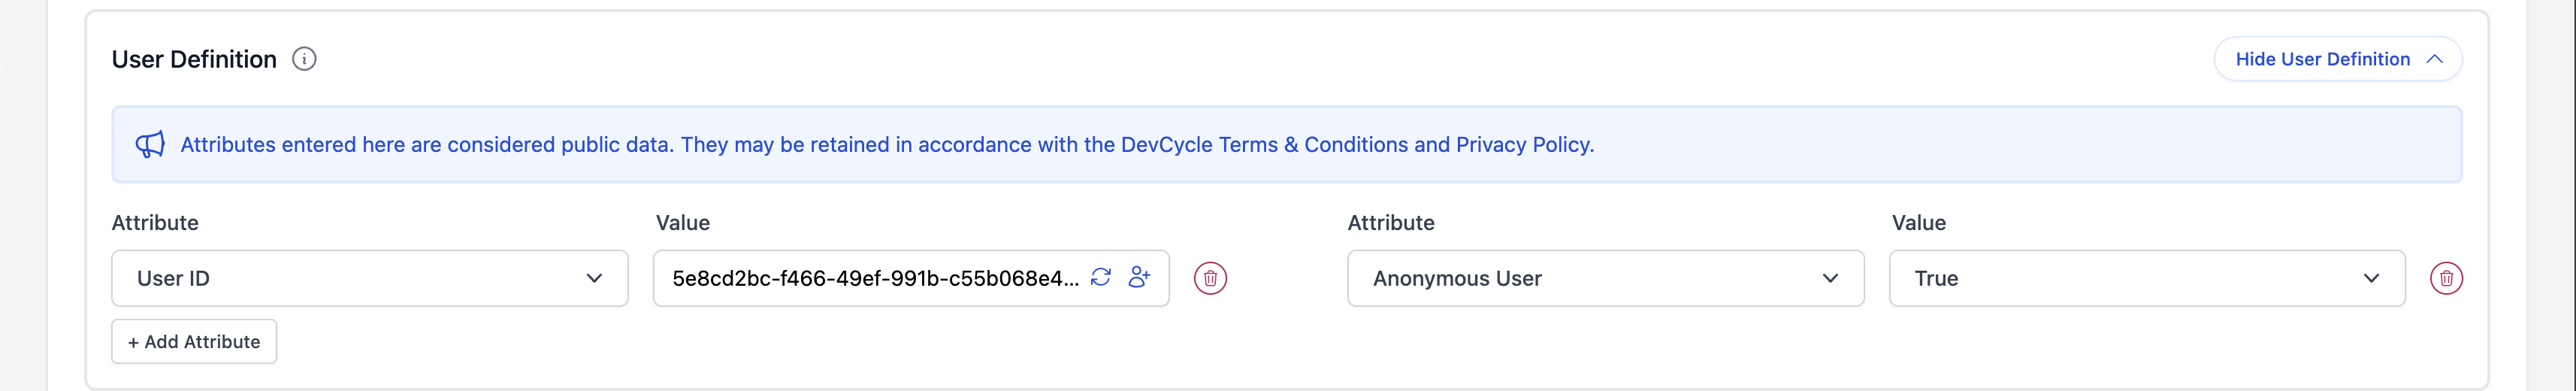Click into the User ID value text field
The width and height of the screenshot is (2576, 391).
pos(874,278)
